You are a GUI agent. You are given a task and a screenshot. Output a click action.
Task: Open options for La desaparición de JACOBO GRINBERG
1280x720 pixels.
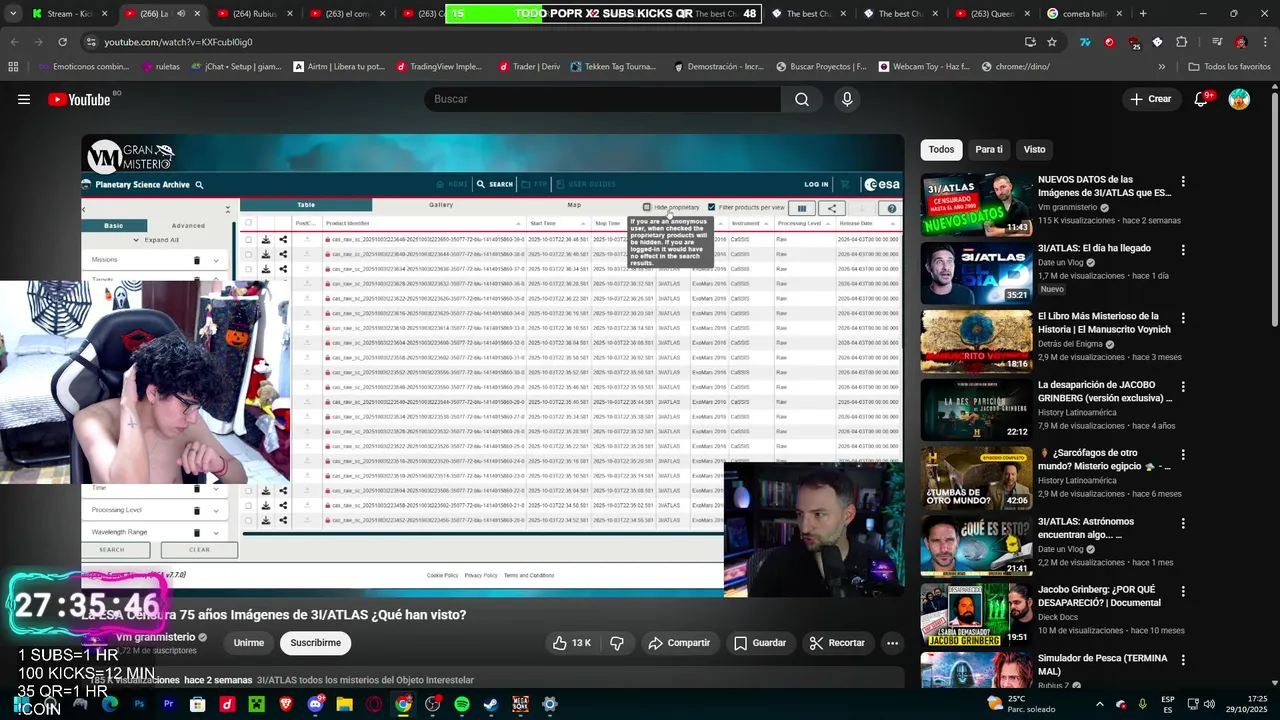(1183, 387)
